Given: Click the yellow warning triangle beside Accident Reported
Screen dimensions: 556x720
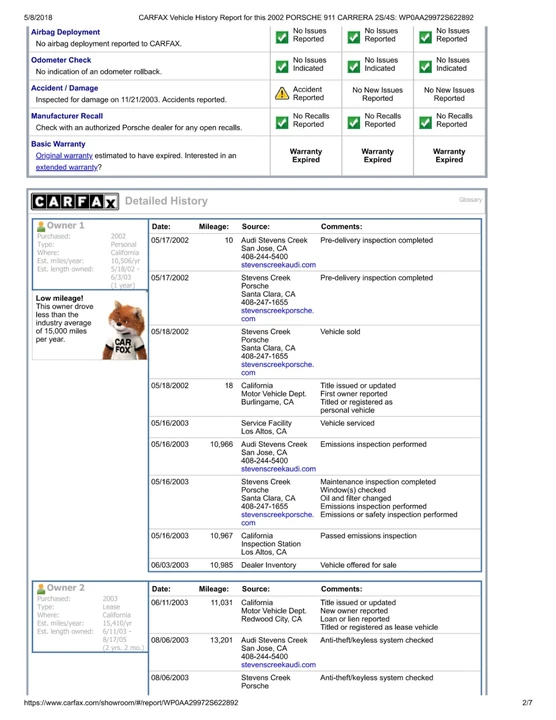Looking at the screenshot, I should (282, 93).
